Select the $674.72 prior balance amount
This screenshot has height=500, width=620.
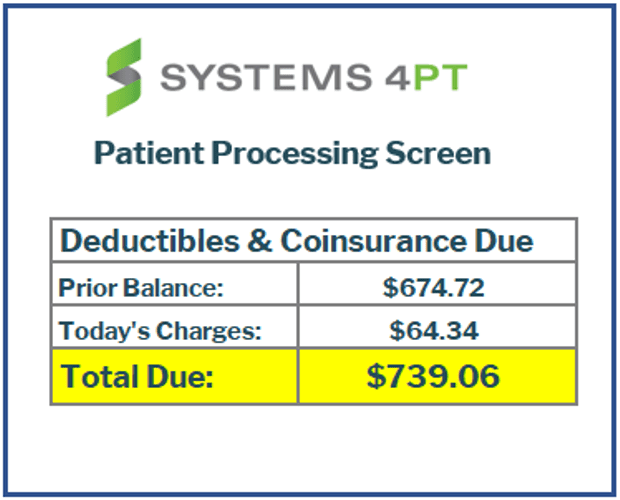(x=434, y=288)
